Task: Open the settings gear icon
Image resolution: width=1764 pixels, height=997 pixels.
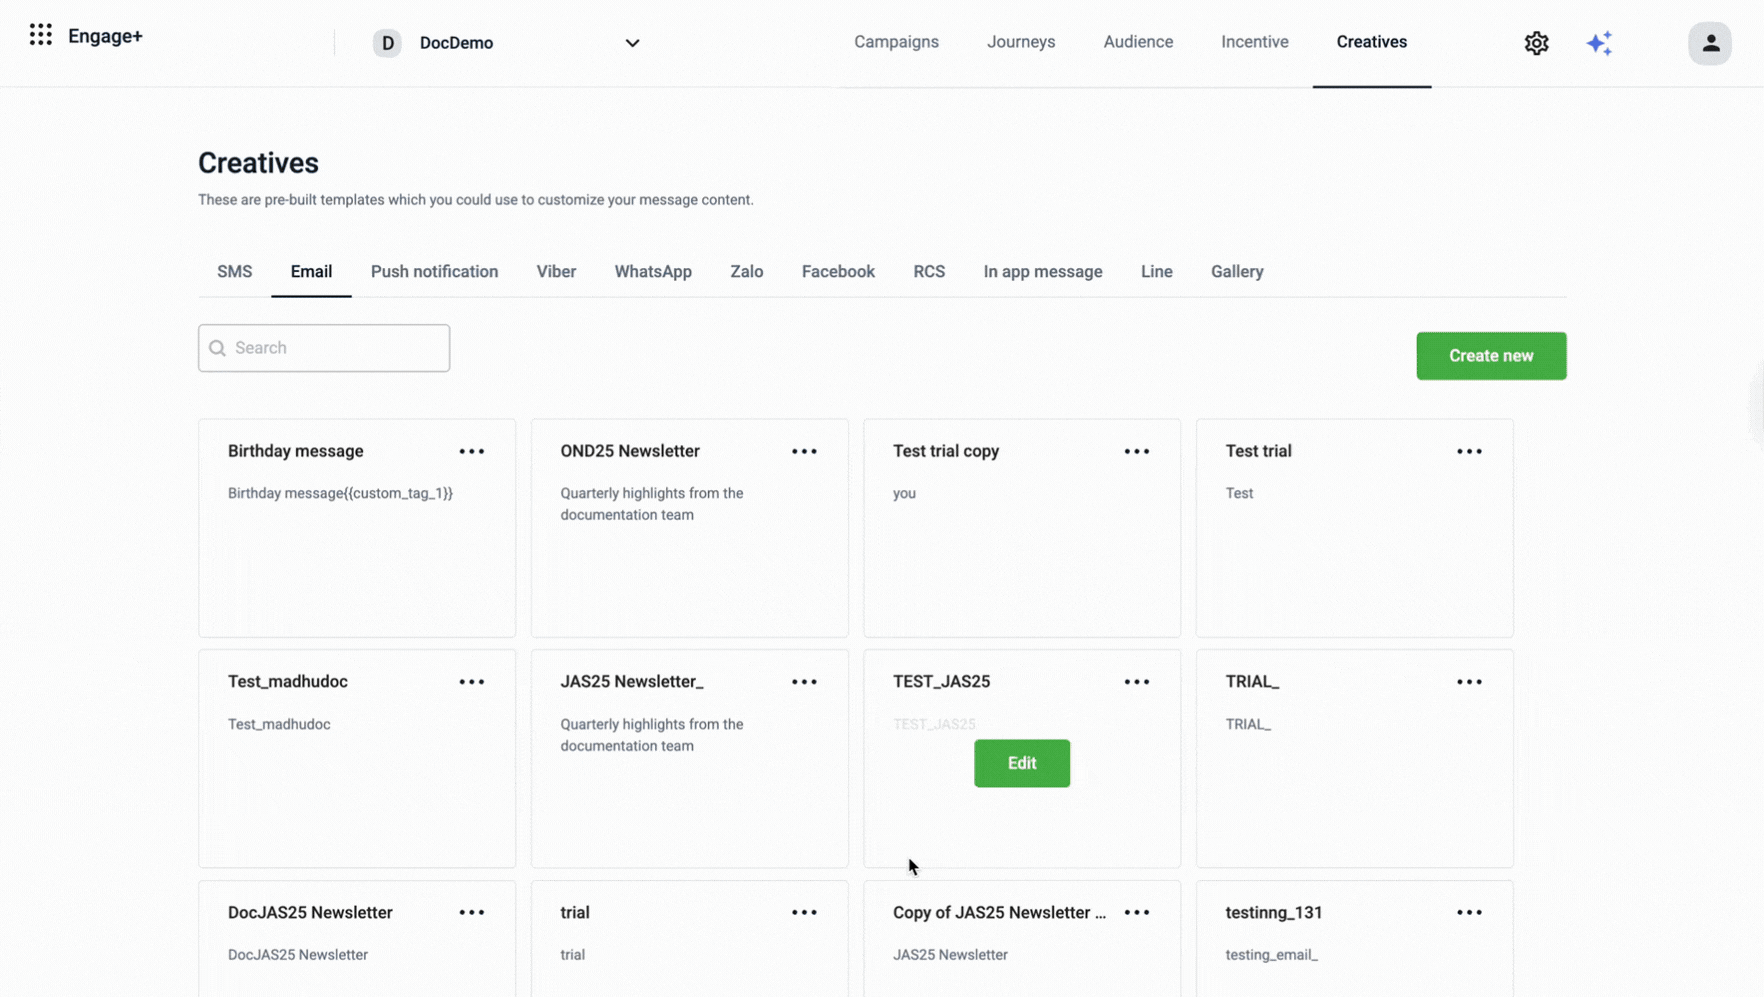Action: pos(1536,43)
